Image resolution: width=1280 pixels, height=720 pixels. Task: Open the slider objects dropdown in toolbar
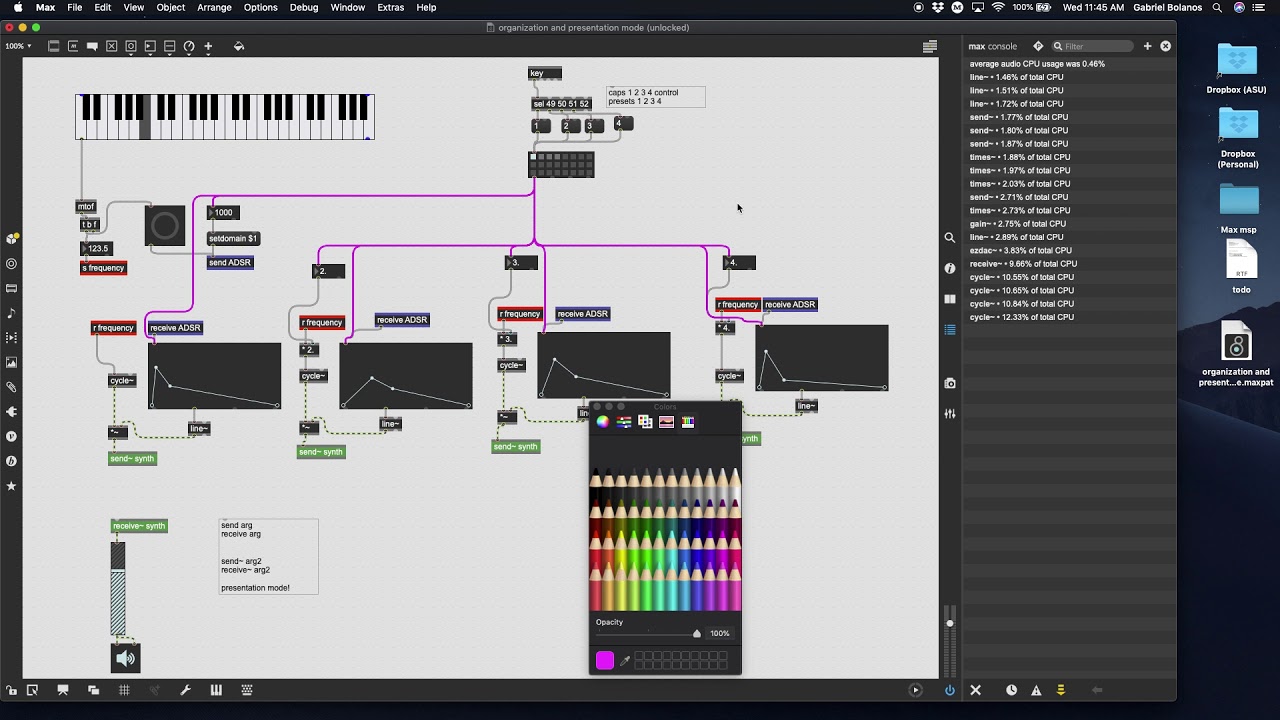169,46
